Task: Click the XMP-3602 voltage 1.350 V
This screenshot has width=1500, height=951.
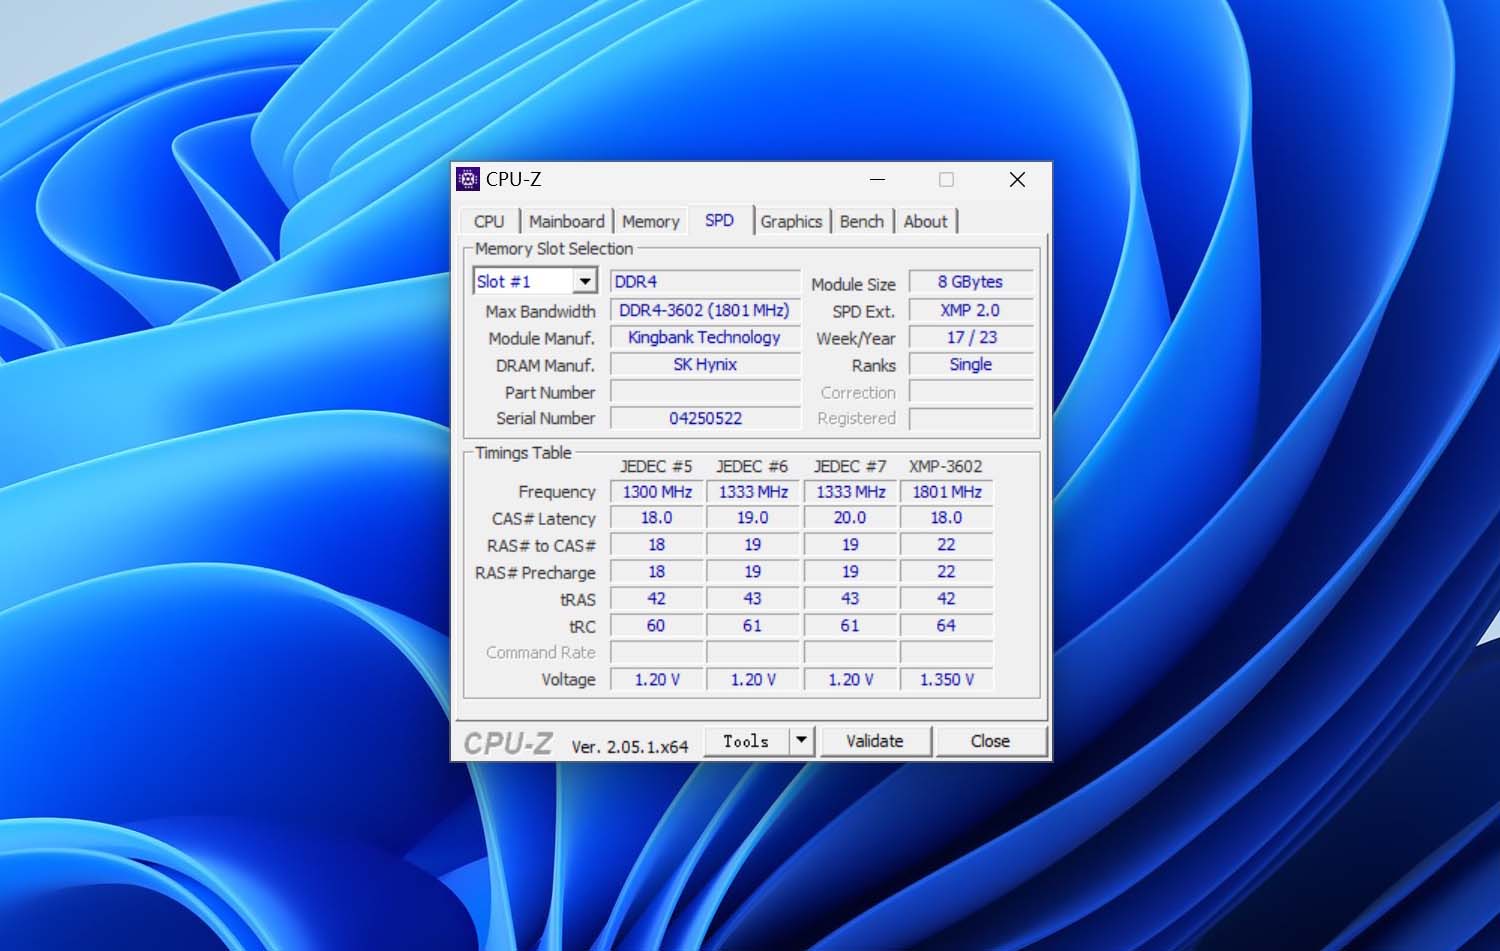Action: point(947,680)
